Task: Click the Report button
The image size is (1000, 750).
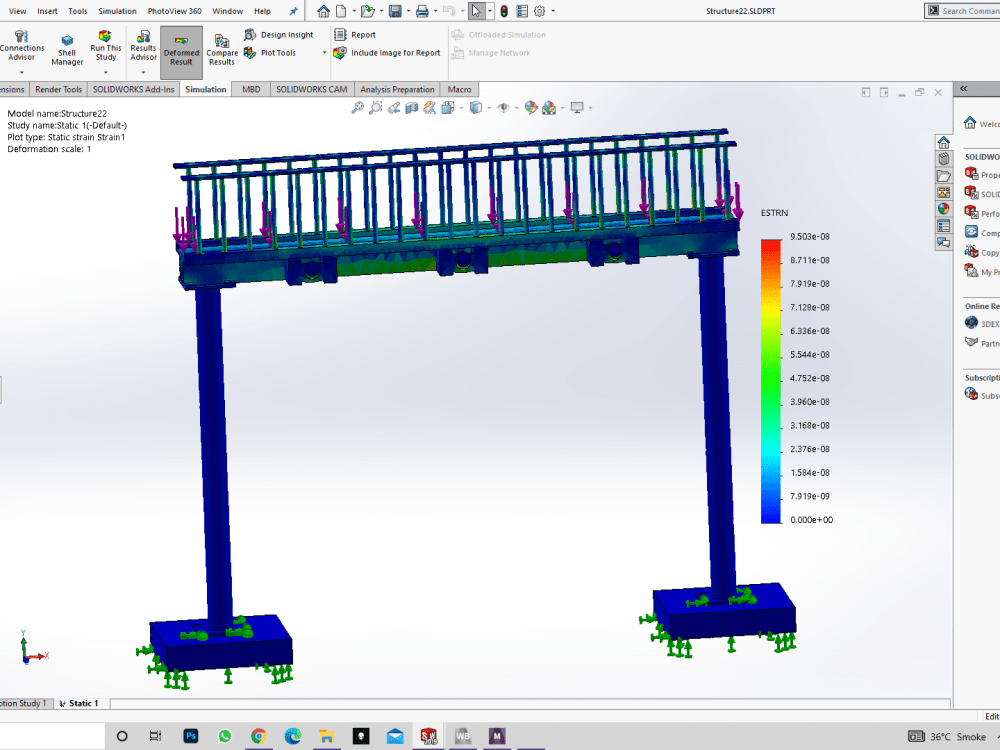Action: (x=360, y=33)
